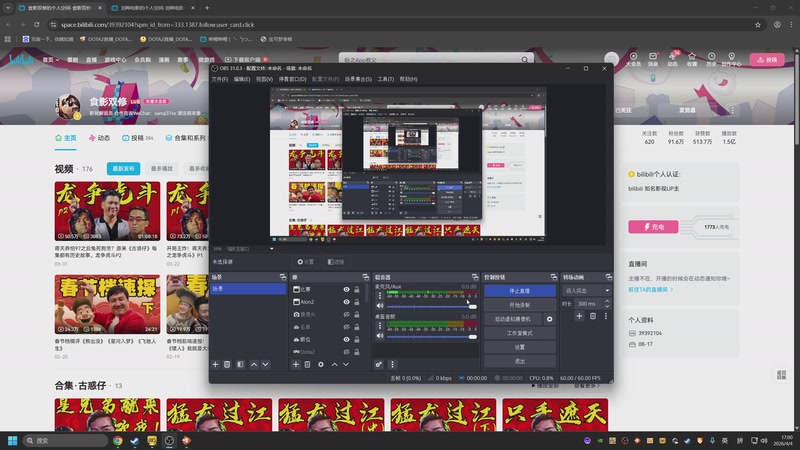Open the 淡入淡出 transition dropdown

[586, 290]
